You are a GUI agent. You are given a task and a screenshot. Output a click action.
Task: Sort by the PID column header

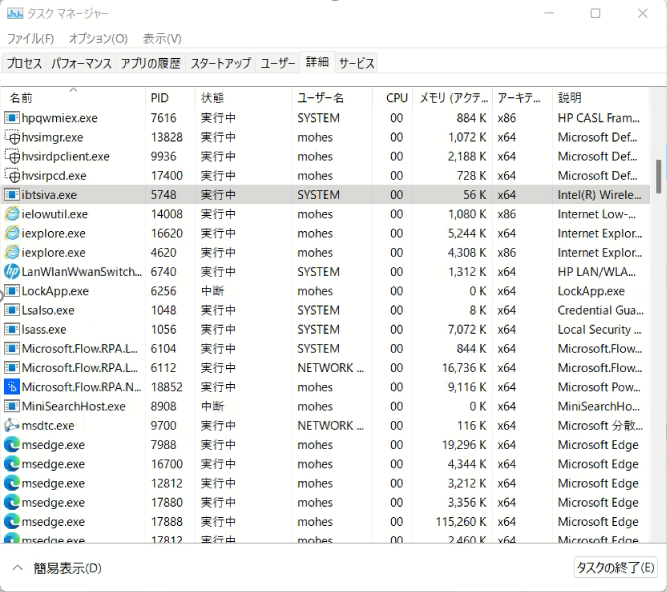[170, 98]
